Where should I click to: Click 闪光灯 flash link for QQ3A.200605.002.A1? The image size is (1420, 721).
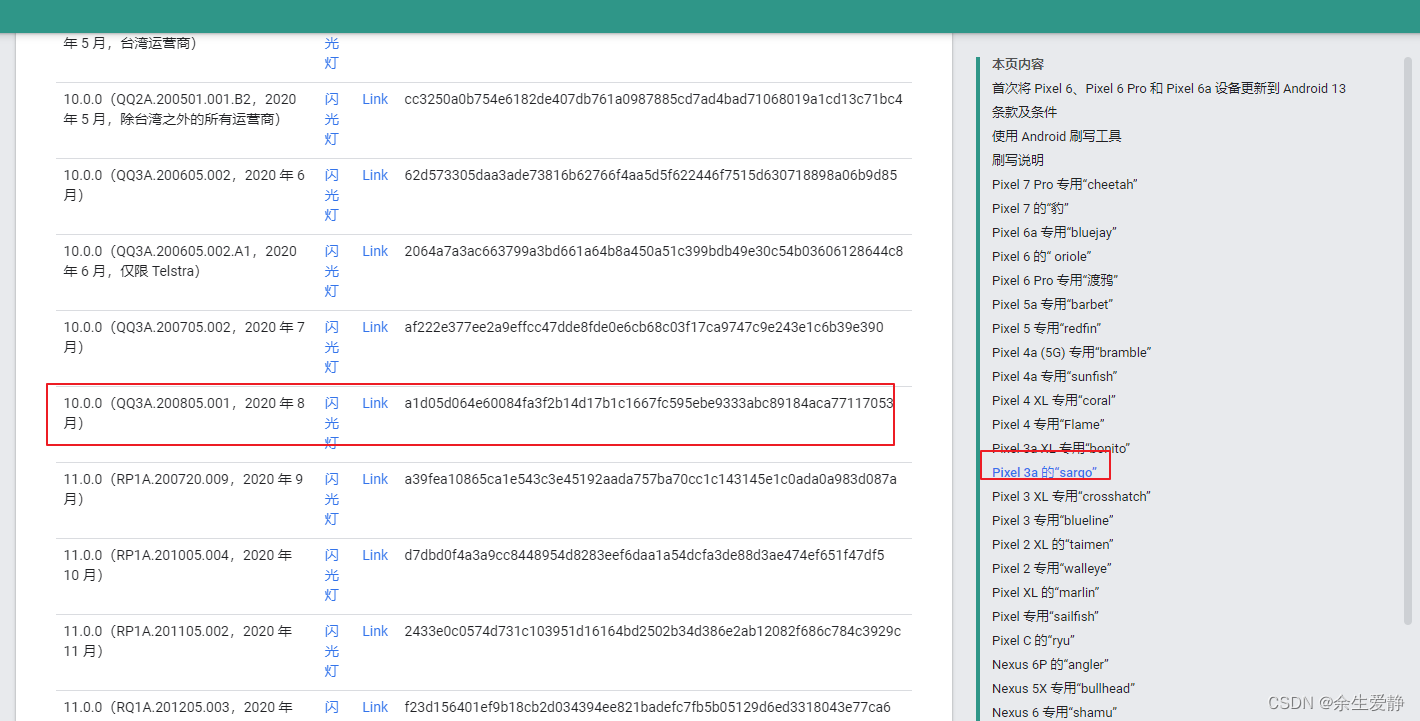[332, 271]
